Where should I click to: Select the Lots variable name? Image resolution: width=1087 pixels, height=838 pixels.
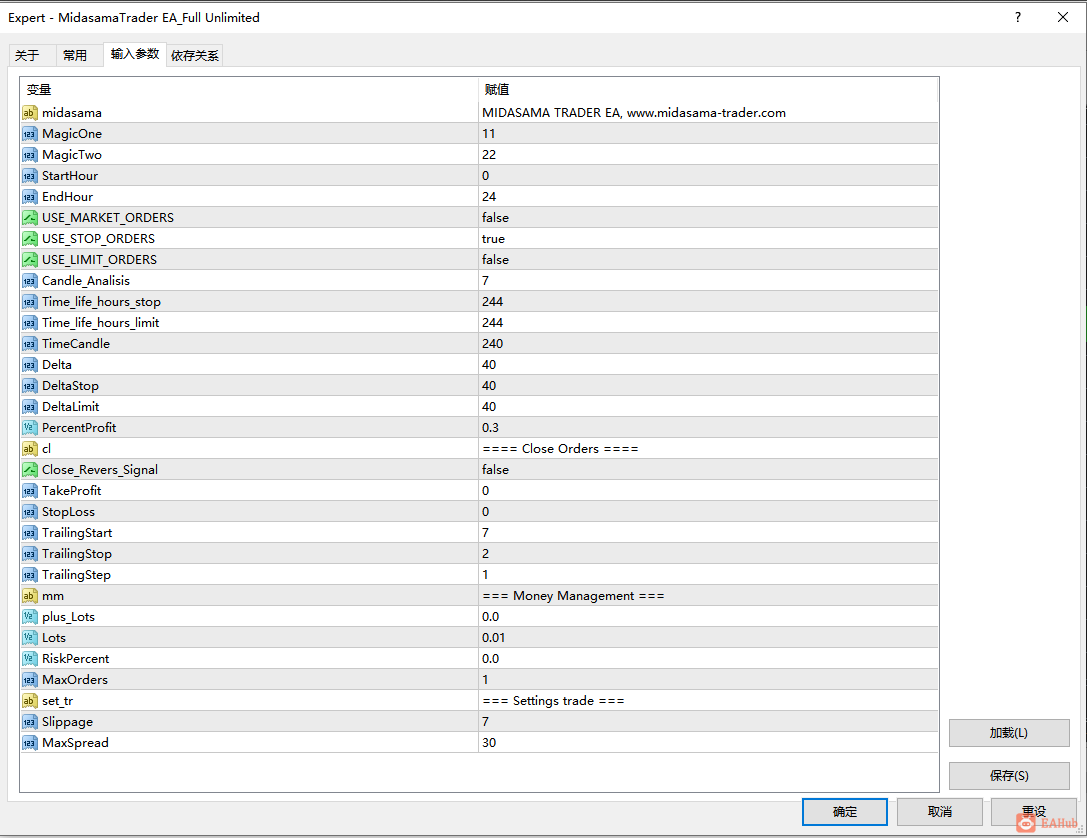54,638
